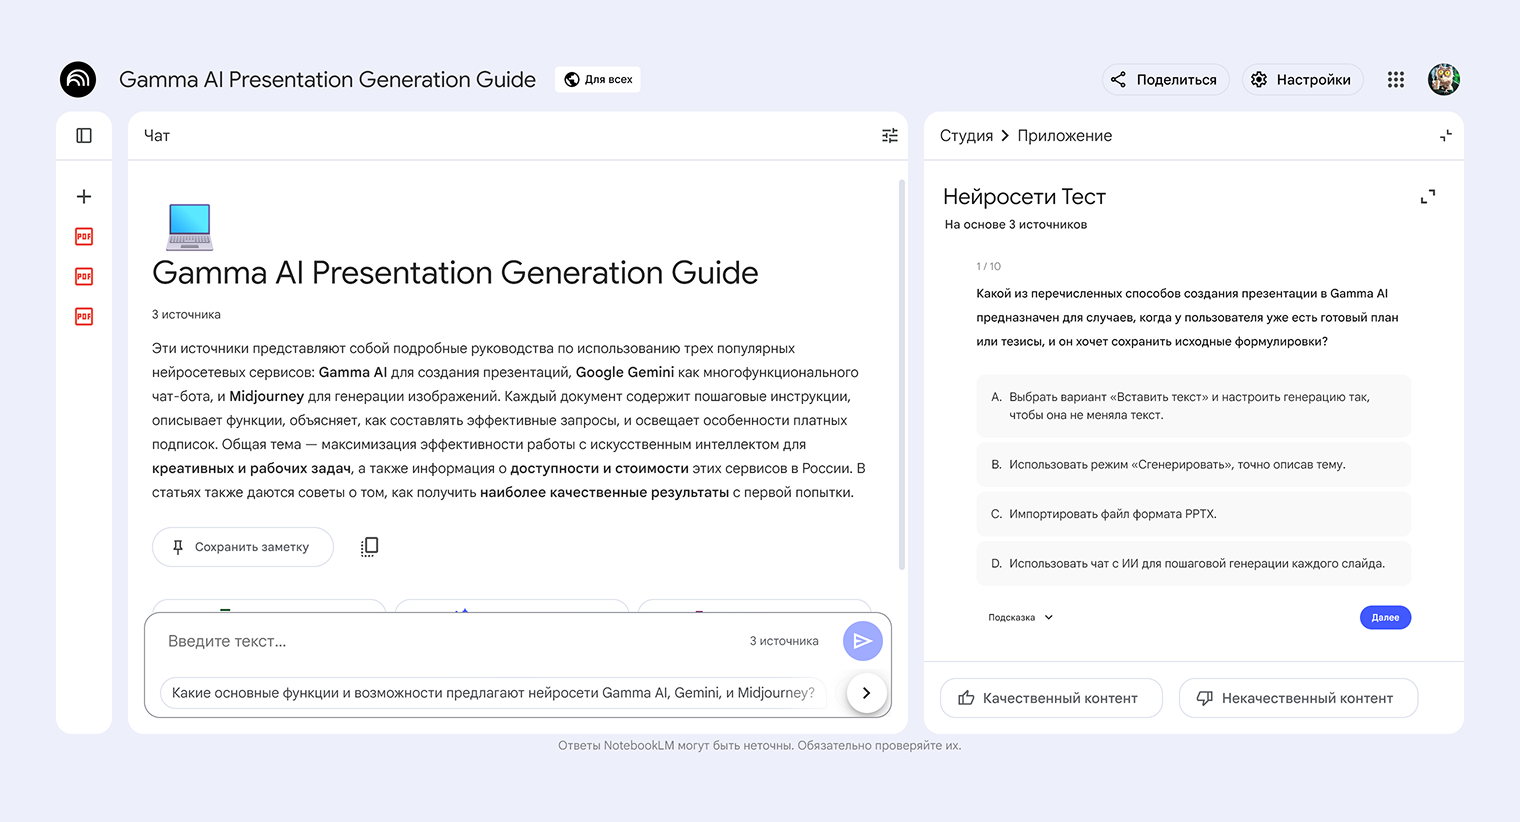1520x822 pixels.
Task: Click the chat panel scrollbar
Action: click(901, 375)
